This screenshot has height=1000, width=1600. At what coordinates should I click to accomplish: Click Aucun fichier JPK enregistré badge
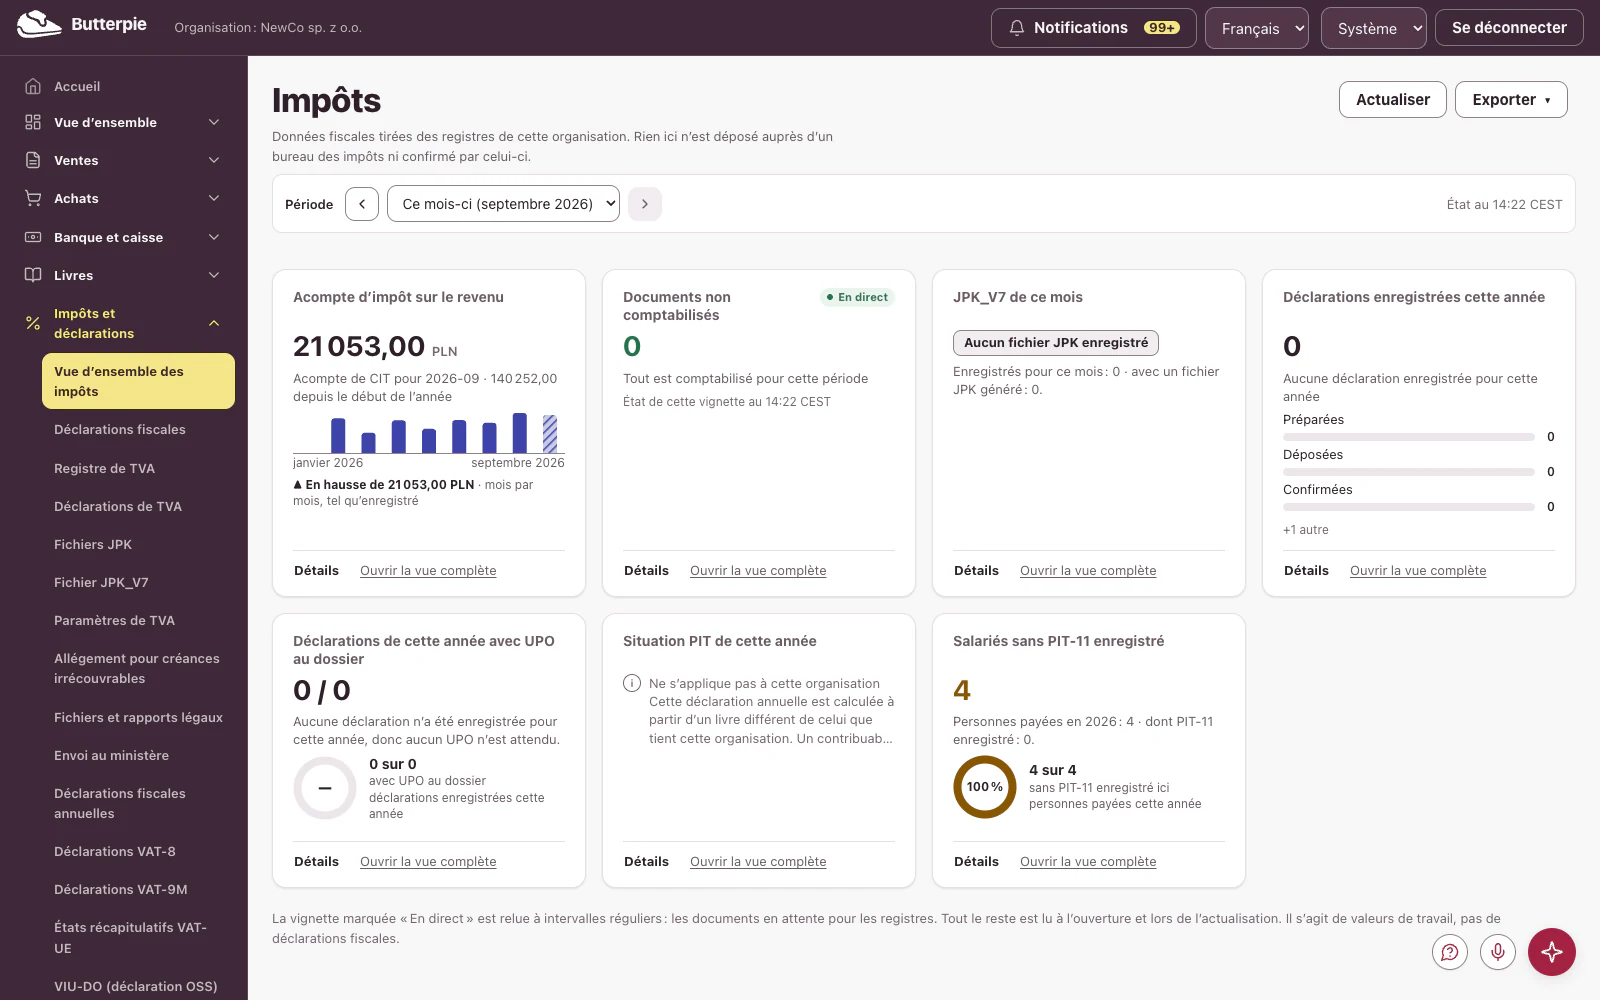[1056, 343]
